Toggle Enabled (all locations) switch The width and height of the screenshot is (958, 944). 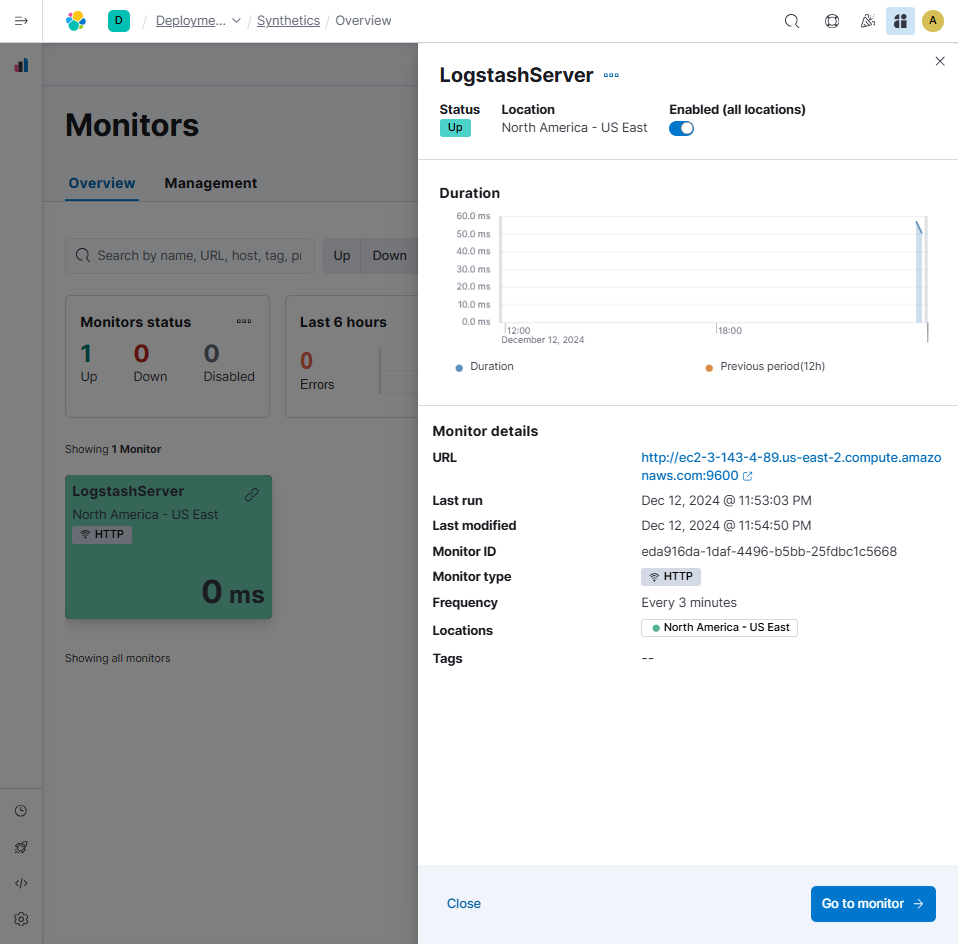(x=681, y=129)
